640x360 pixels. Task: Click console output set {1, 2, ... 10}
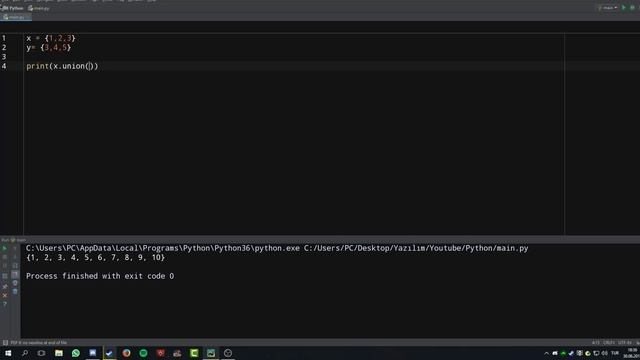tap(96, 258)
